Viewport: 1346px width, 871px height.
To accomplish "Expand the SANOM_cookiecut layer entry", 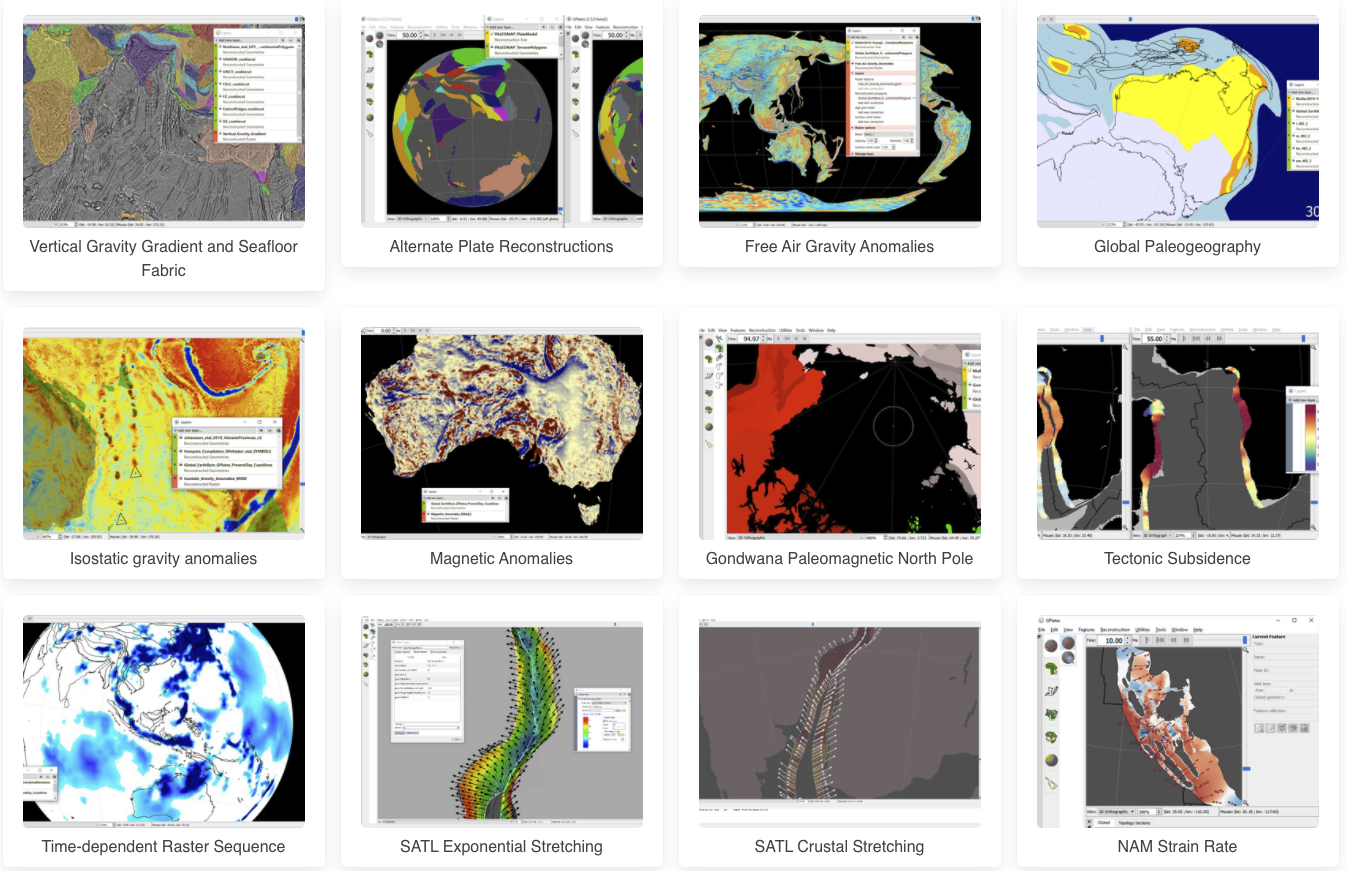I will (220, 59).
